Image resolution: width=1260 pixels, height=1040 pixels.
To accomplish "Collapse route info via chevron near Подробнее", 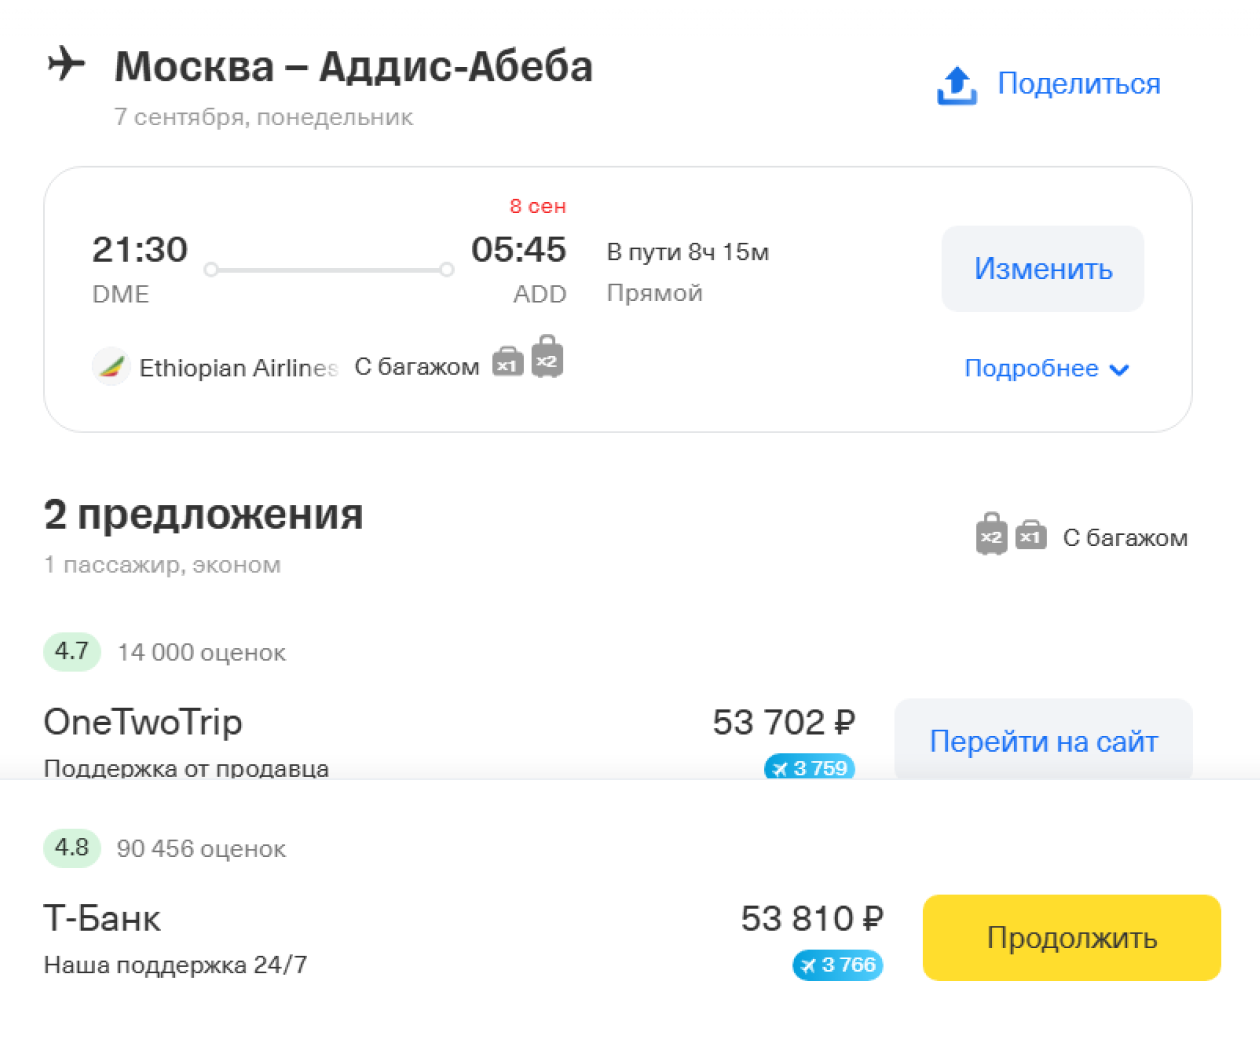I will [1120, 369].
